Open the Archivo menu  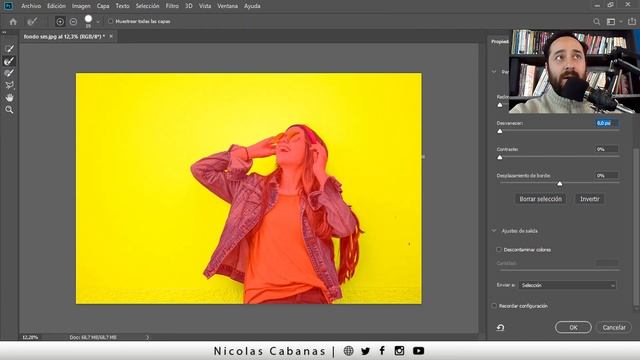click(31, 6)
